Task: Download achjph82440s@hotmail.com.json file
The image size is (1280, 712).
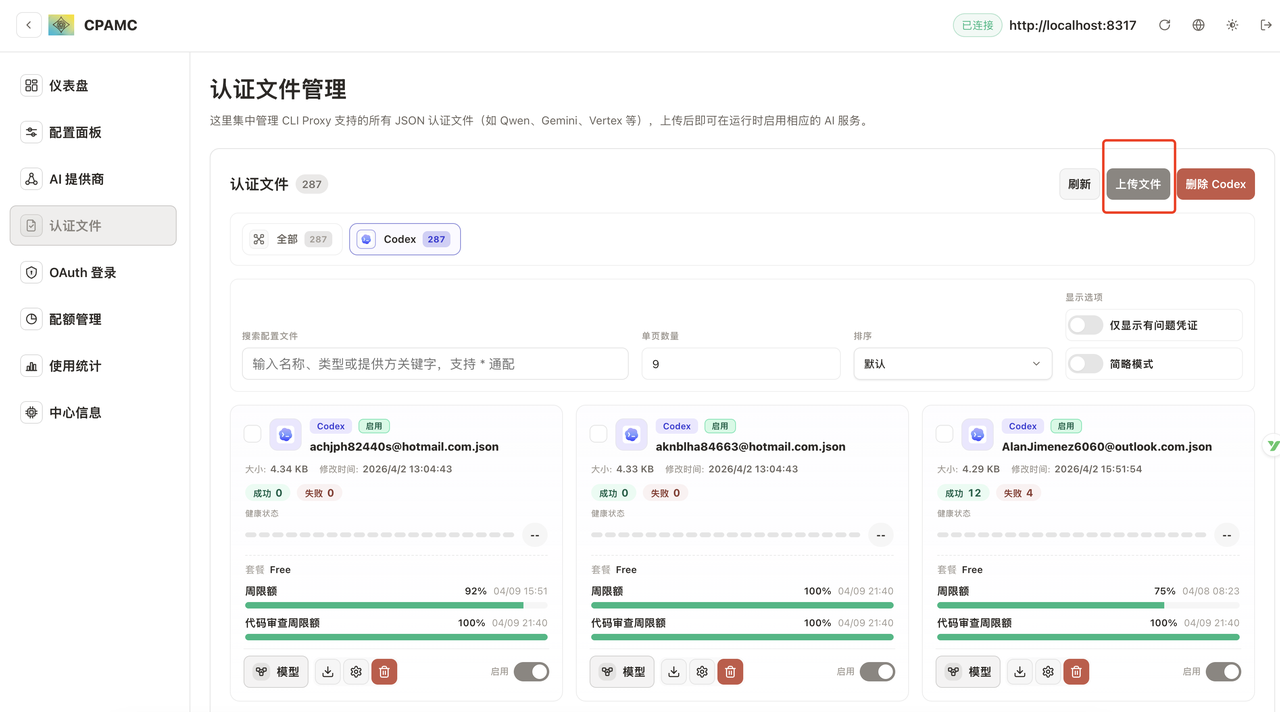Action: pos(328,672)
